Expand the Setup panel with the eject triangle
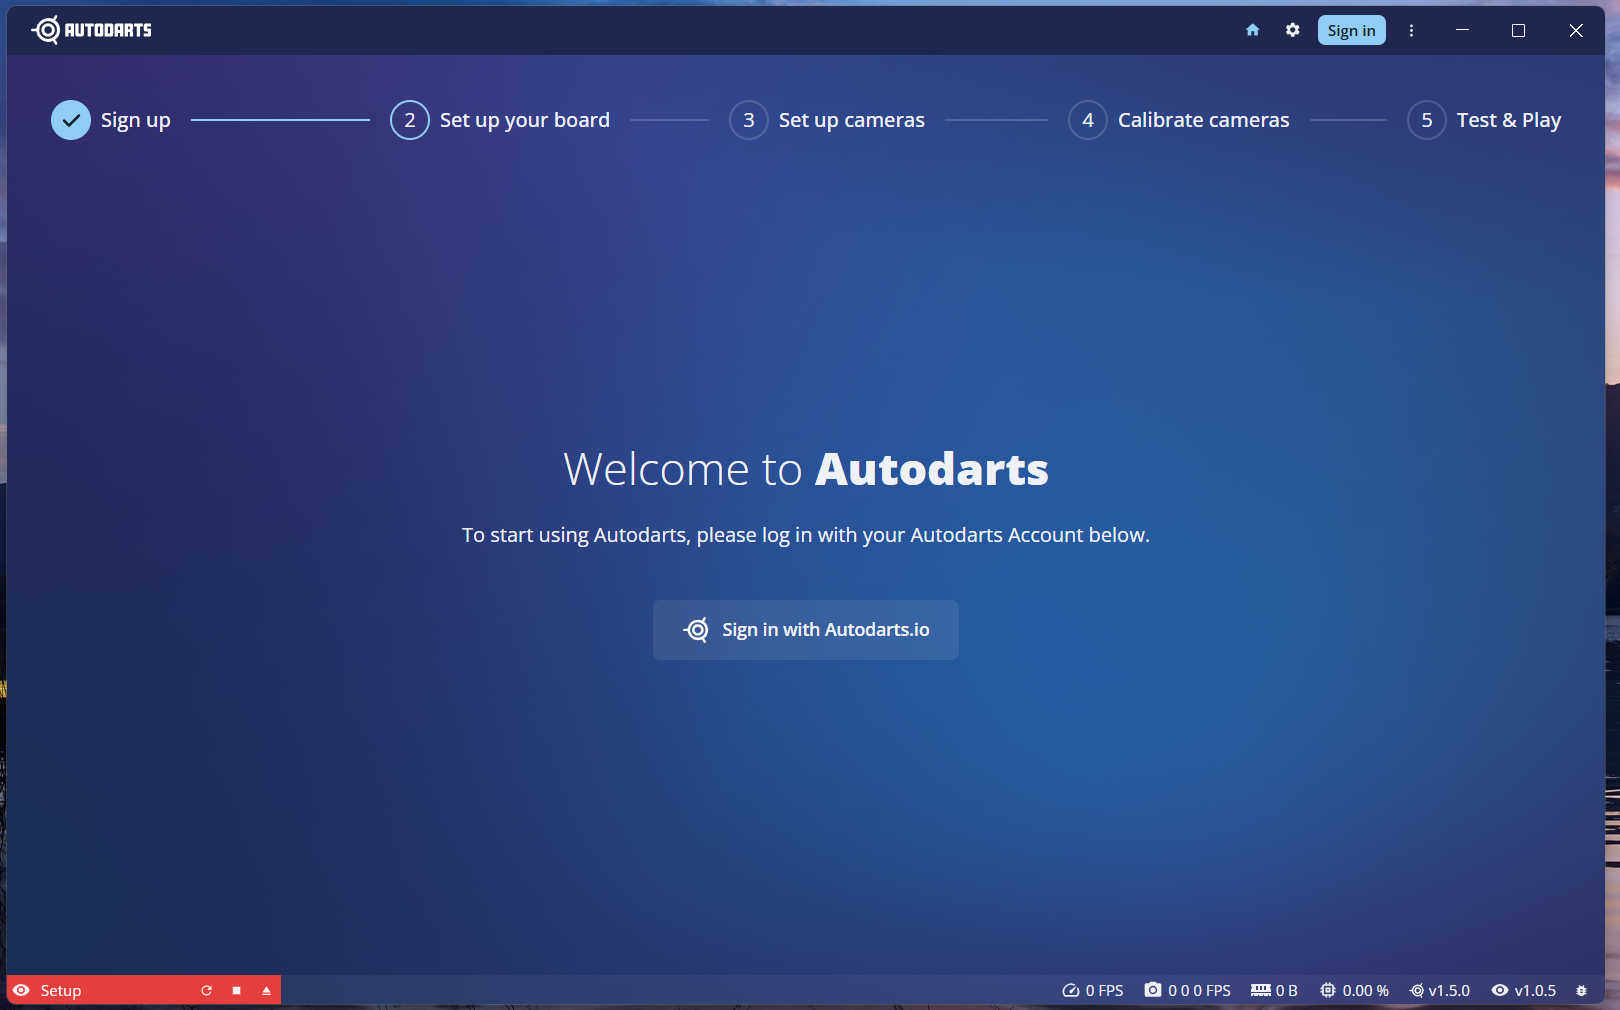The height and width of the screenshot is (1010, 1620). coord(266,990)
